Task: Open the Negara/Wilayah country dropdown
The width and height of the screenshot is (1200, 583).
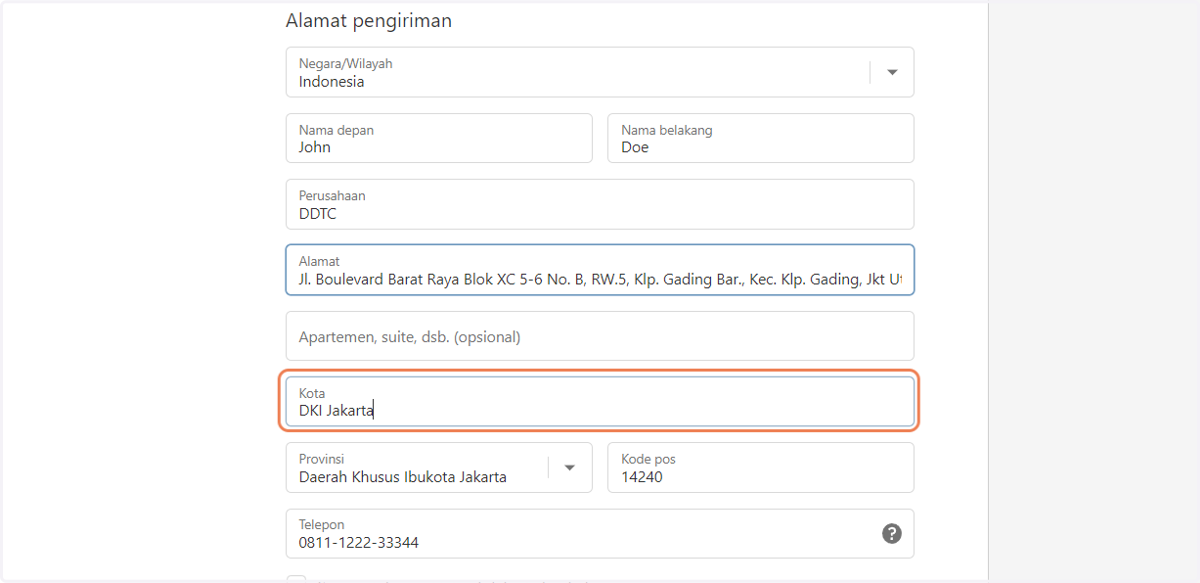Action: [599, 72]
